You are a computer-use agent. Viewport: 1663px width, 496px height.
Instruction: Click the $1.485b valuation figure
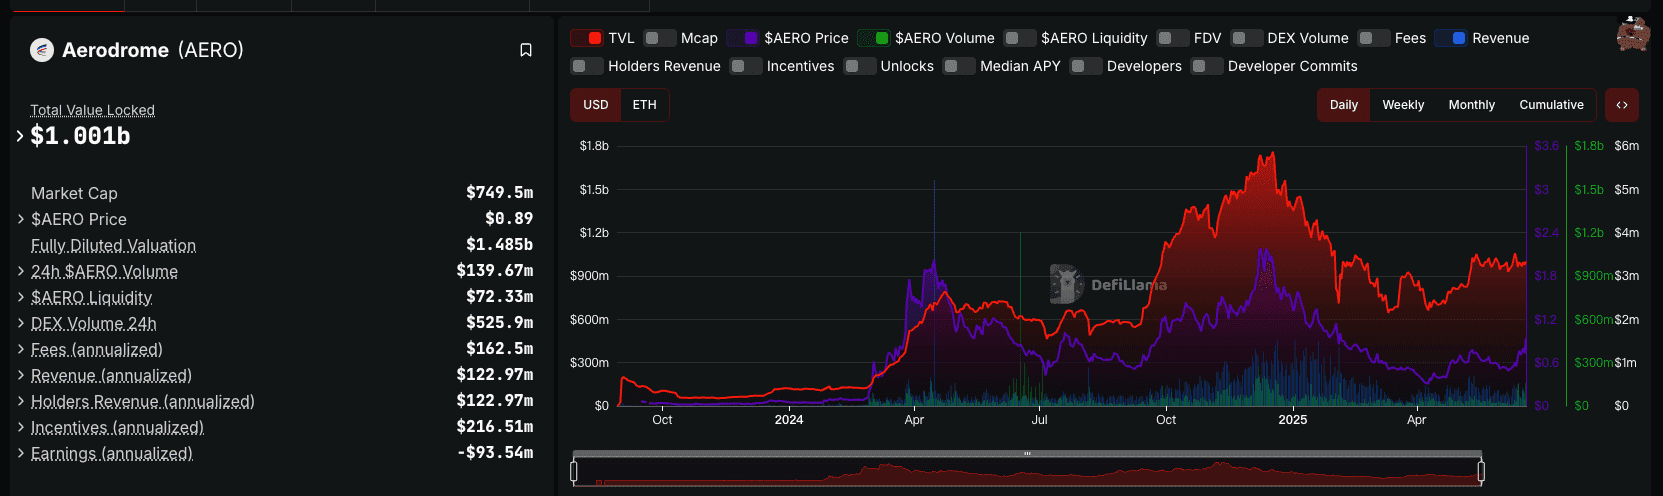499,245
